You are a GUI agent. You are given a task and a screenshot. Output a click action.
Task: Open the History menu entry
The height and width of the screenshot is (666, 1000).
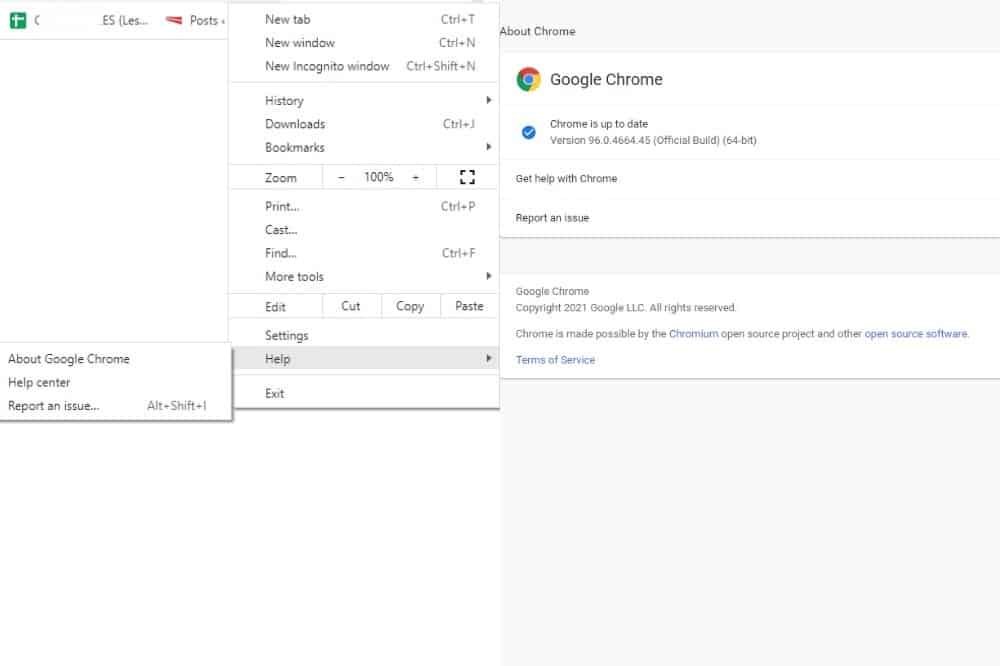(364, 101)
